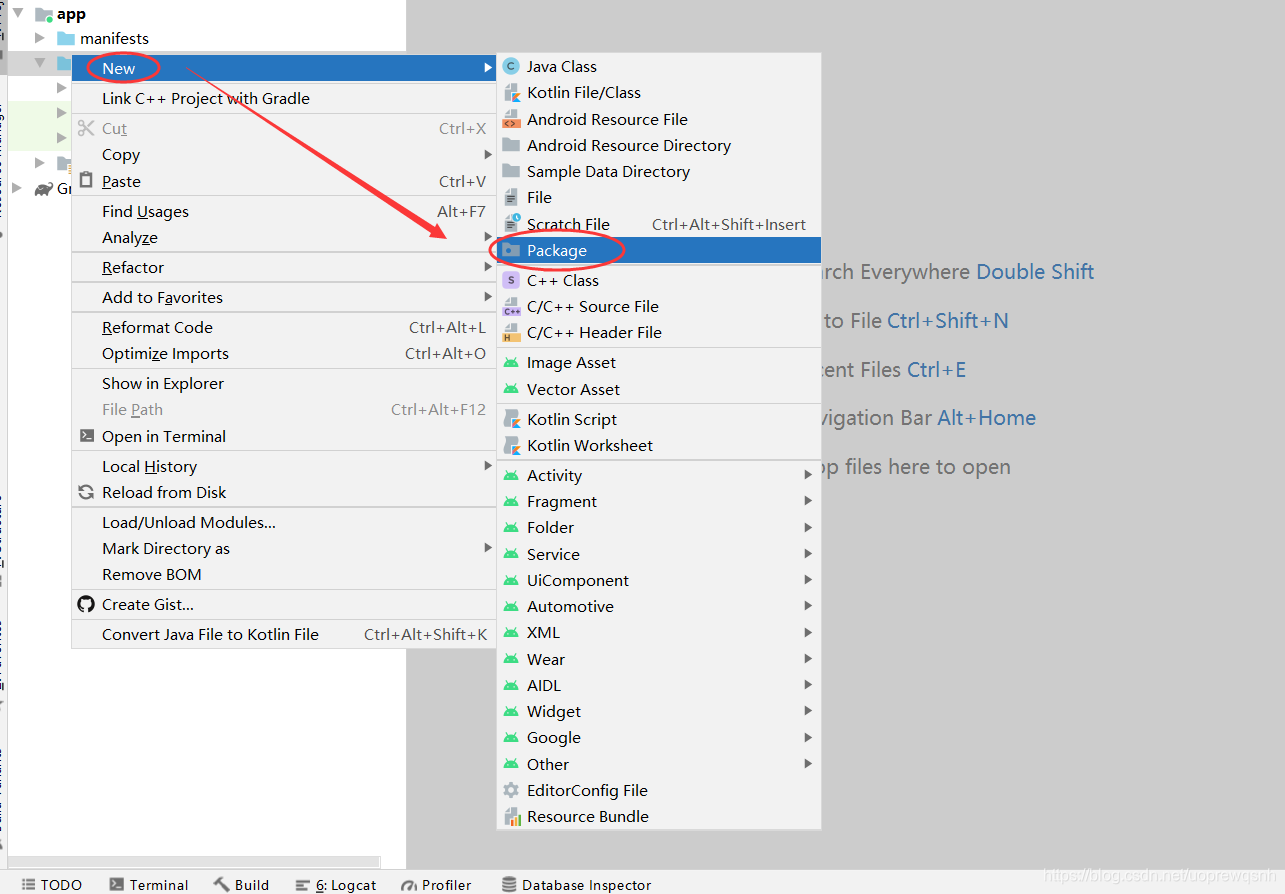Select Wear in New submenu

(x=659, y=660)
